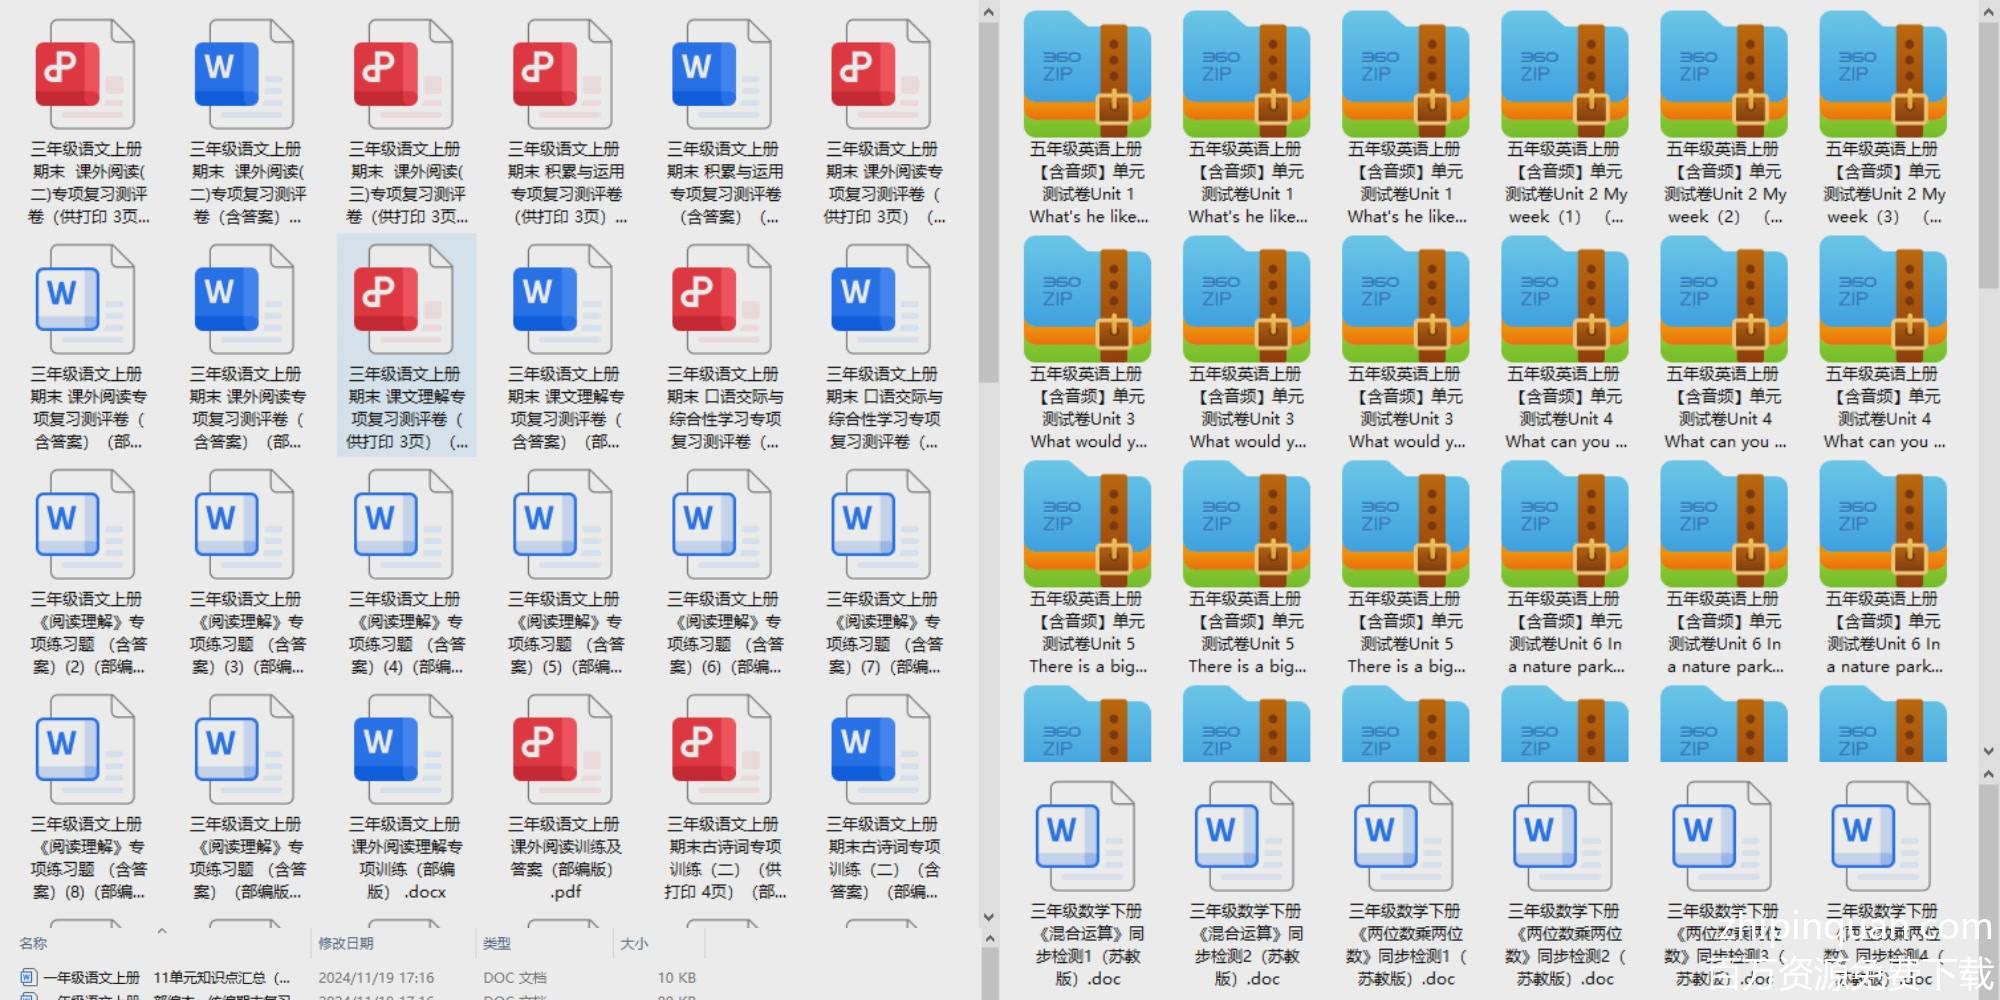This screenshot has height=1000, width=2000.
Task: Open zip 测试卷Unit 2 My week (1)
Action: click(1565, 120)
